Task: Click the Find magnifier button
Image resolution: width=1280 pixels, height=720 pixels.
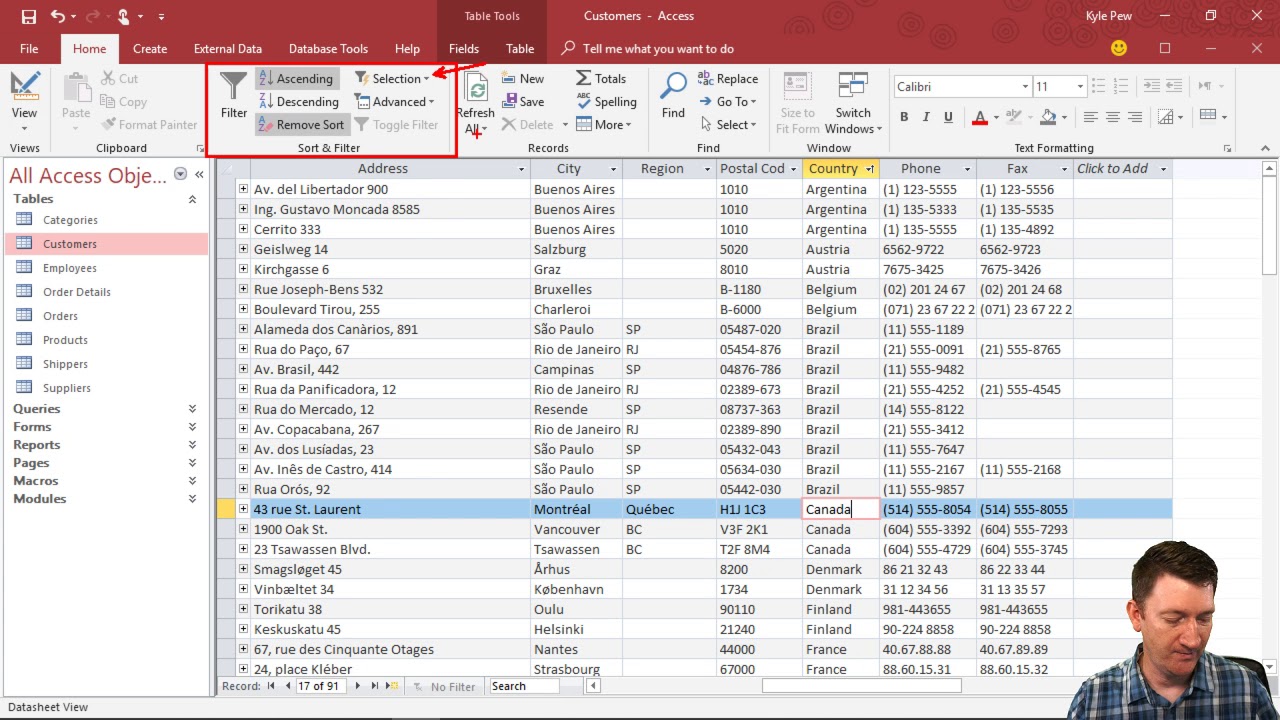Action: click(673, 95)
